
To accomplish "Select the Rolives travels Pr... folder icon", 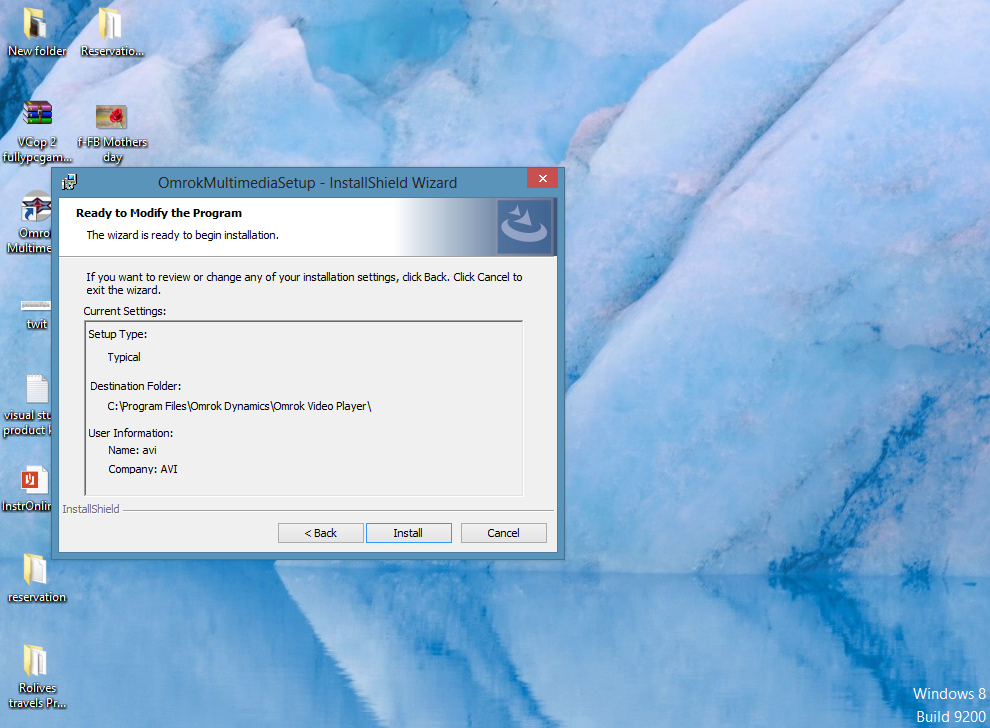I will 37,676.
